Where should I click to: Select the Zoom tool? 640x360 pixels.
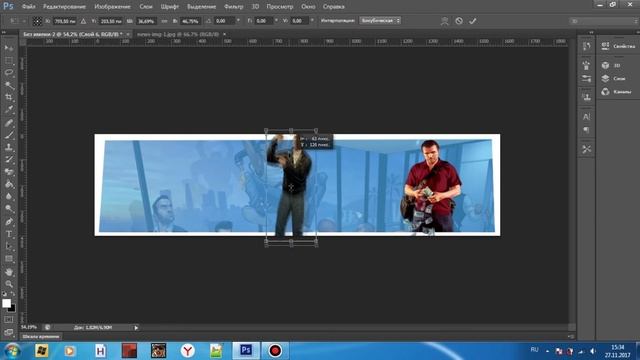click(x=9, y=284)
